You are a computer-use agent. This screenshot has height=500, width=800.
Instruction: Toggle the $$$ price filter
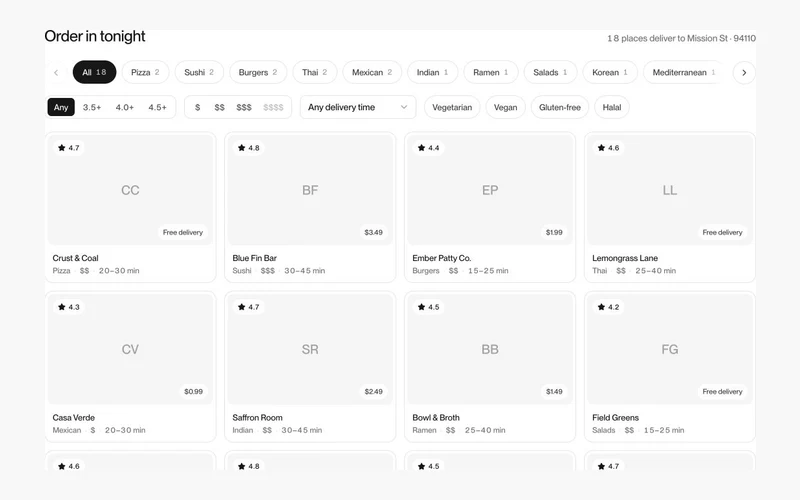coord(244,107)
